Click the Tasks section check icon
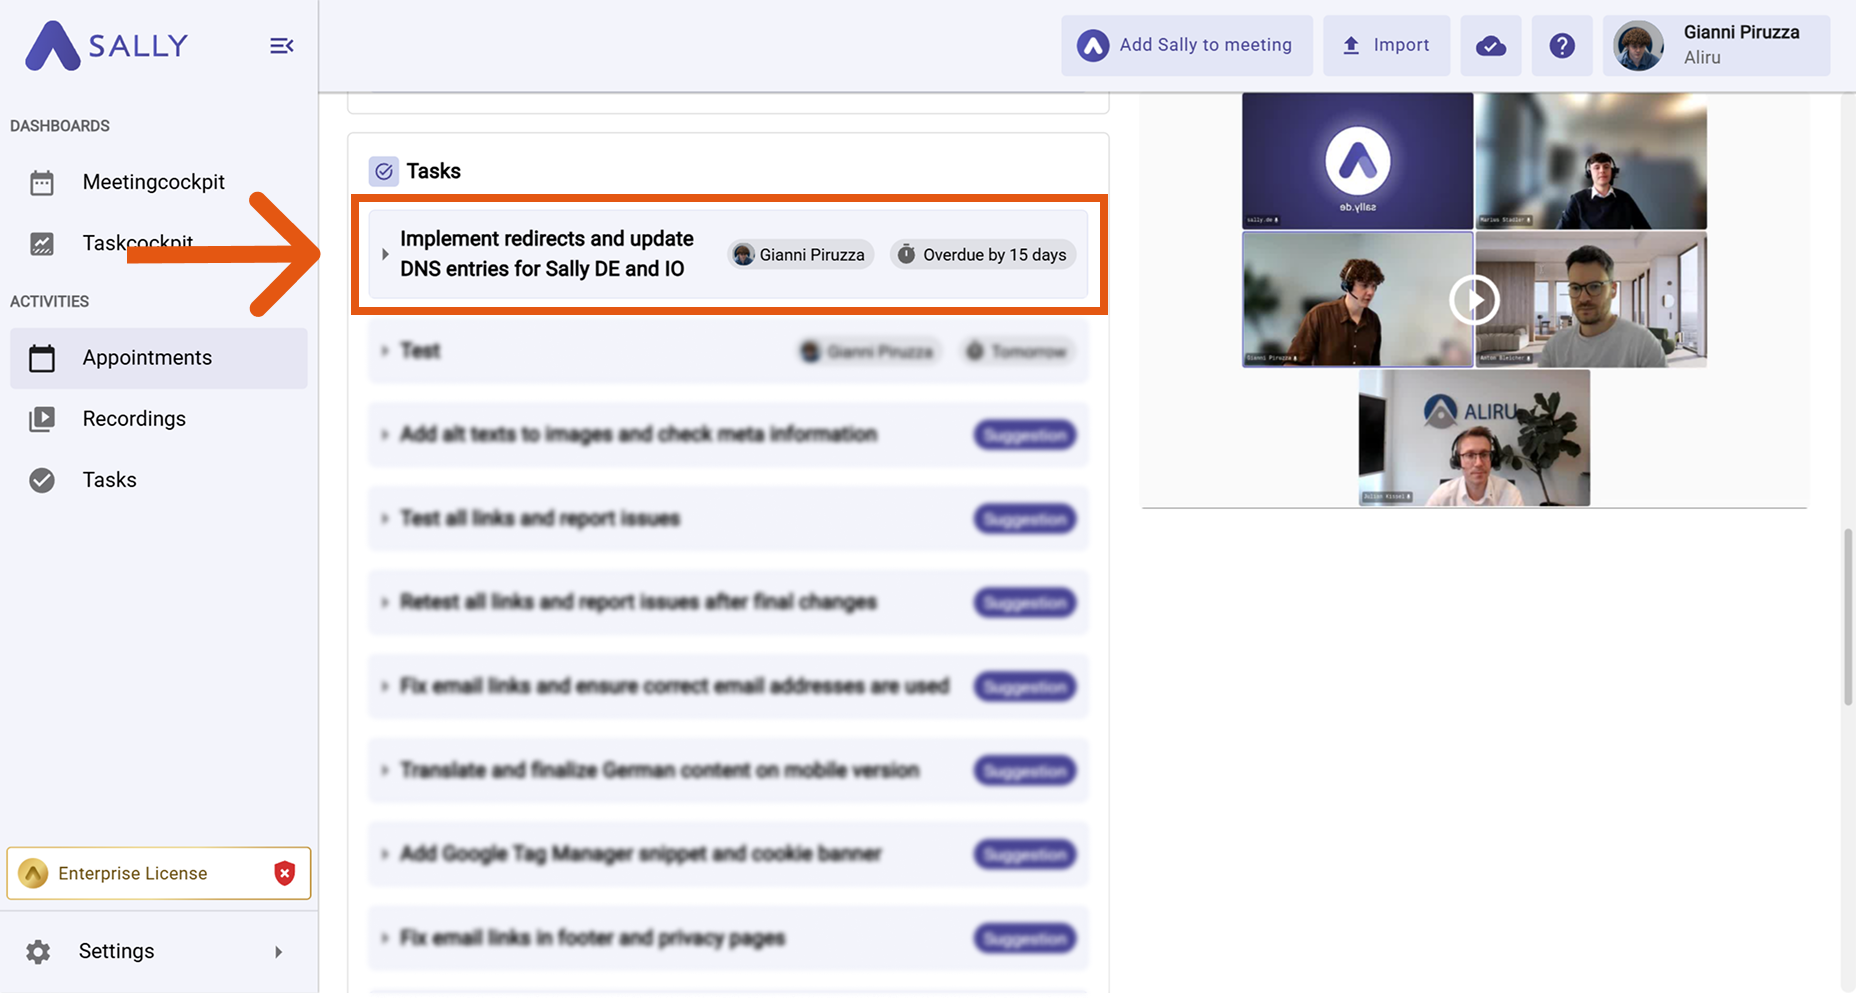The image size is (1856, 999). click(384, 171)
